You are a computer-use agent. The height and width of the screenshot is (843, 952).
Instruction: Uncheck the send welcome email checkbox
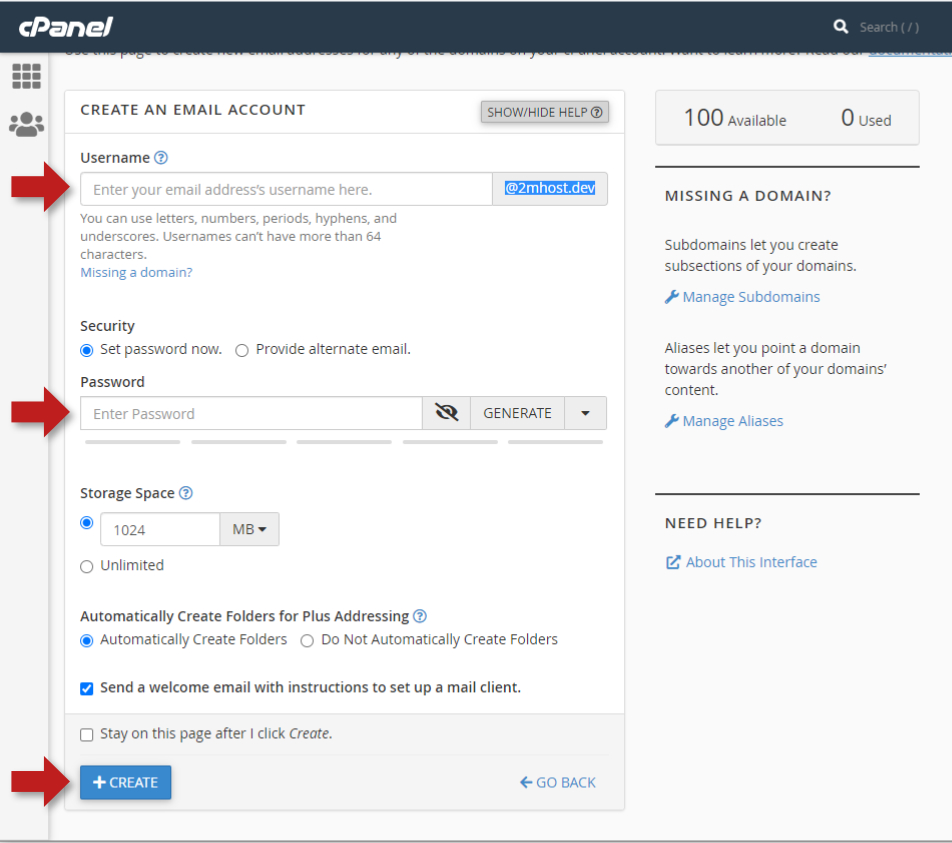(87, 688)
